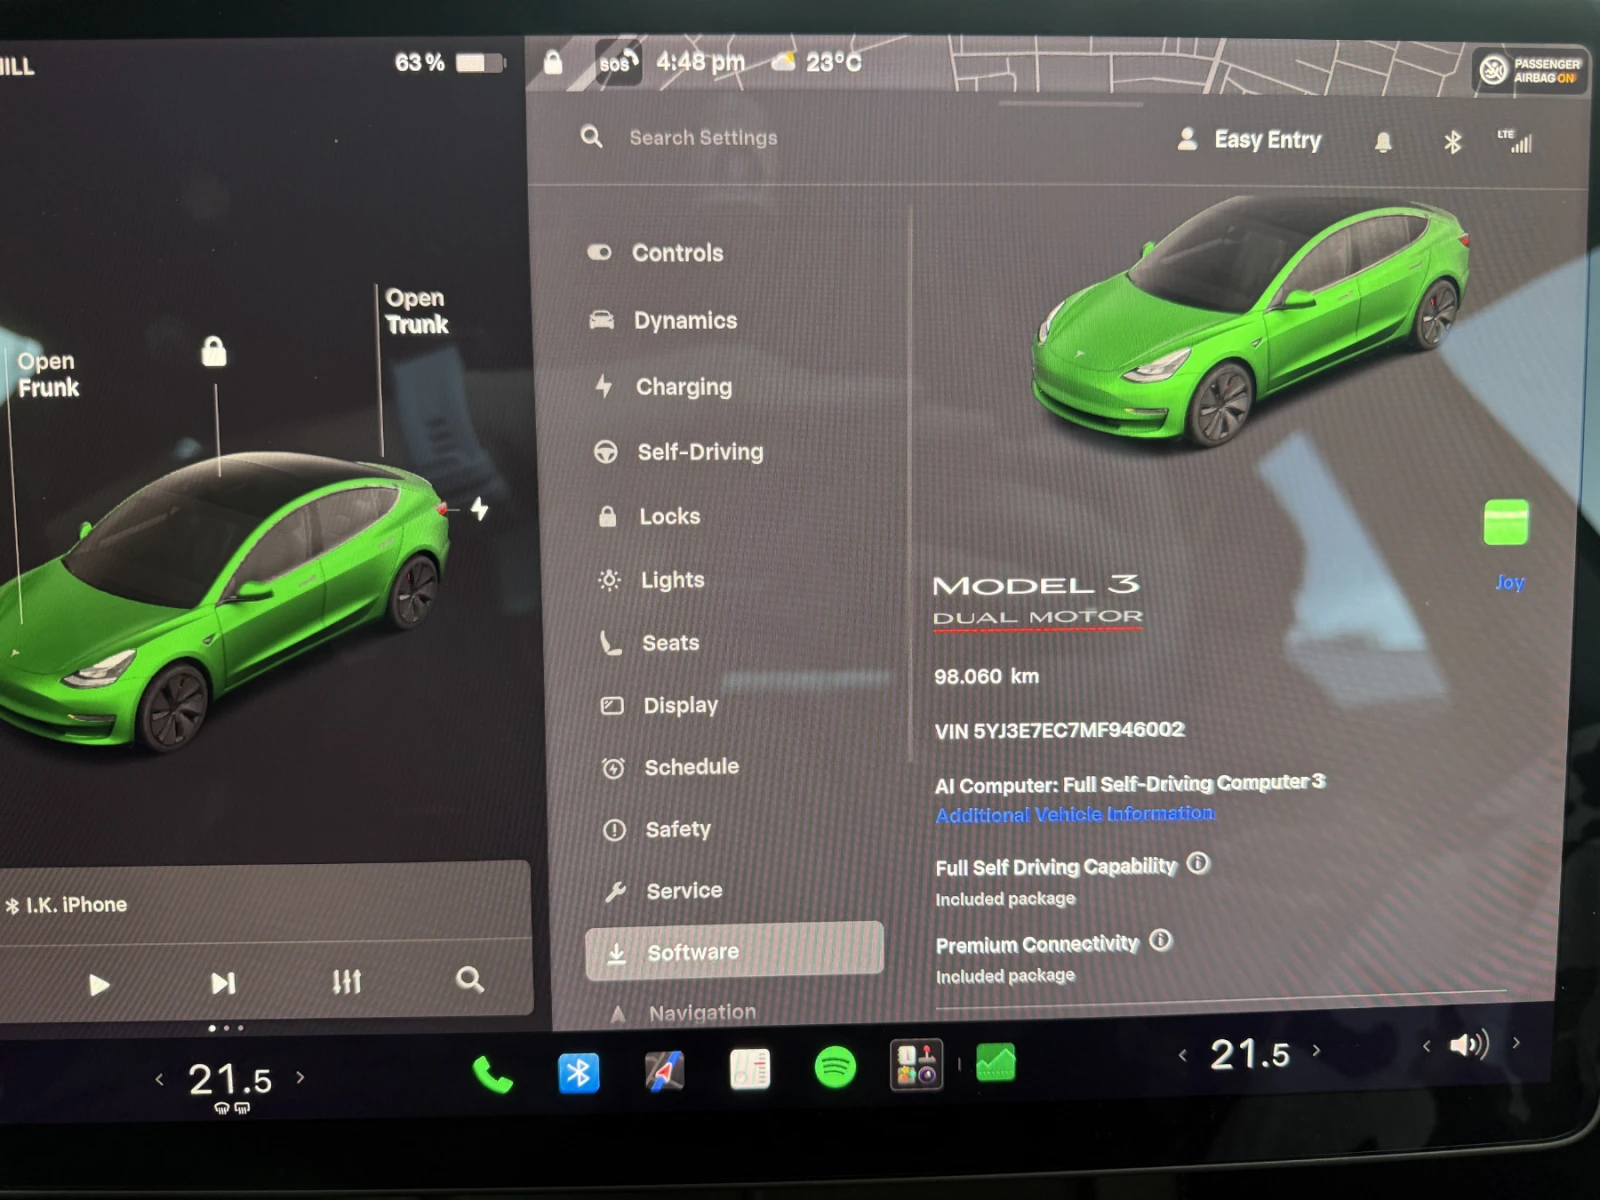Image resolution: width=1600 pixels, height=1200 pixels.
Task: Open the Navigation maps app icon
Action: 664,1071
